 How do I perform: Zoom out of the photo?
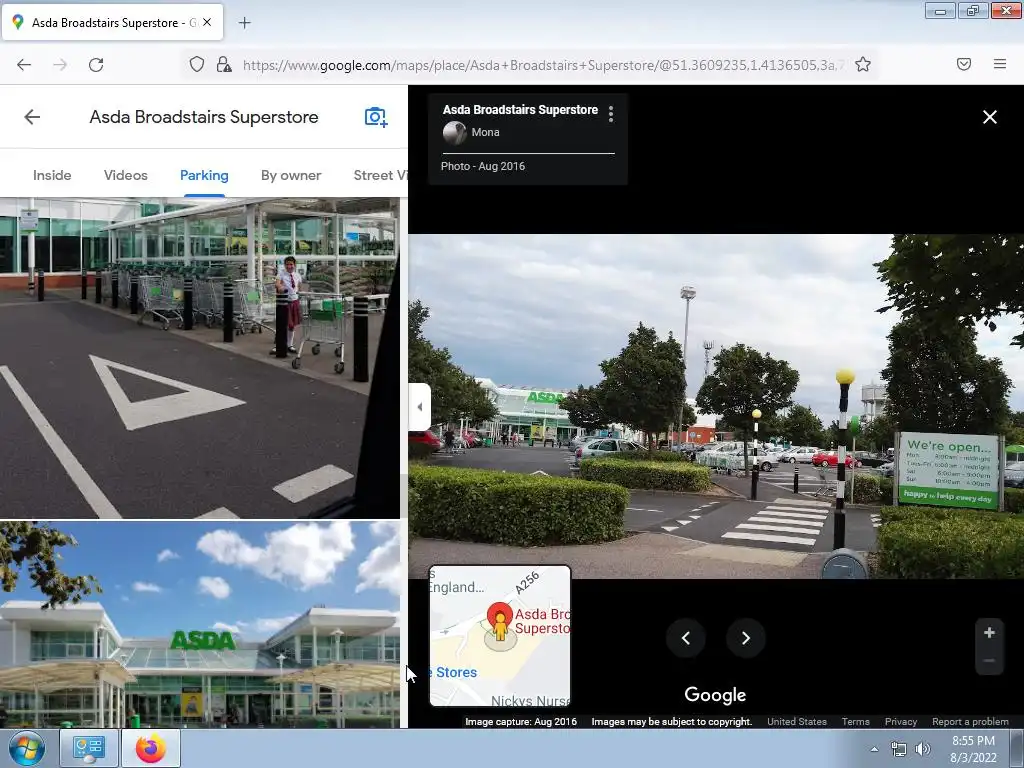[989, 661]
